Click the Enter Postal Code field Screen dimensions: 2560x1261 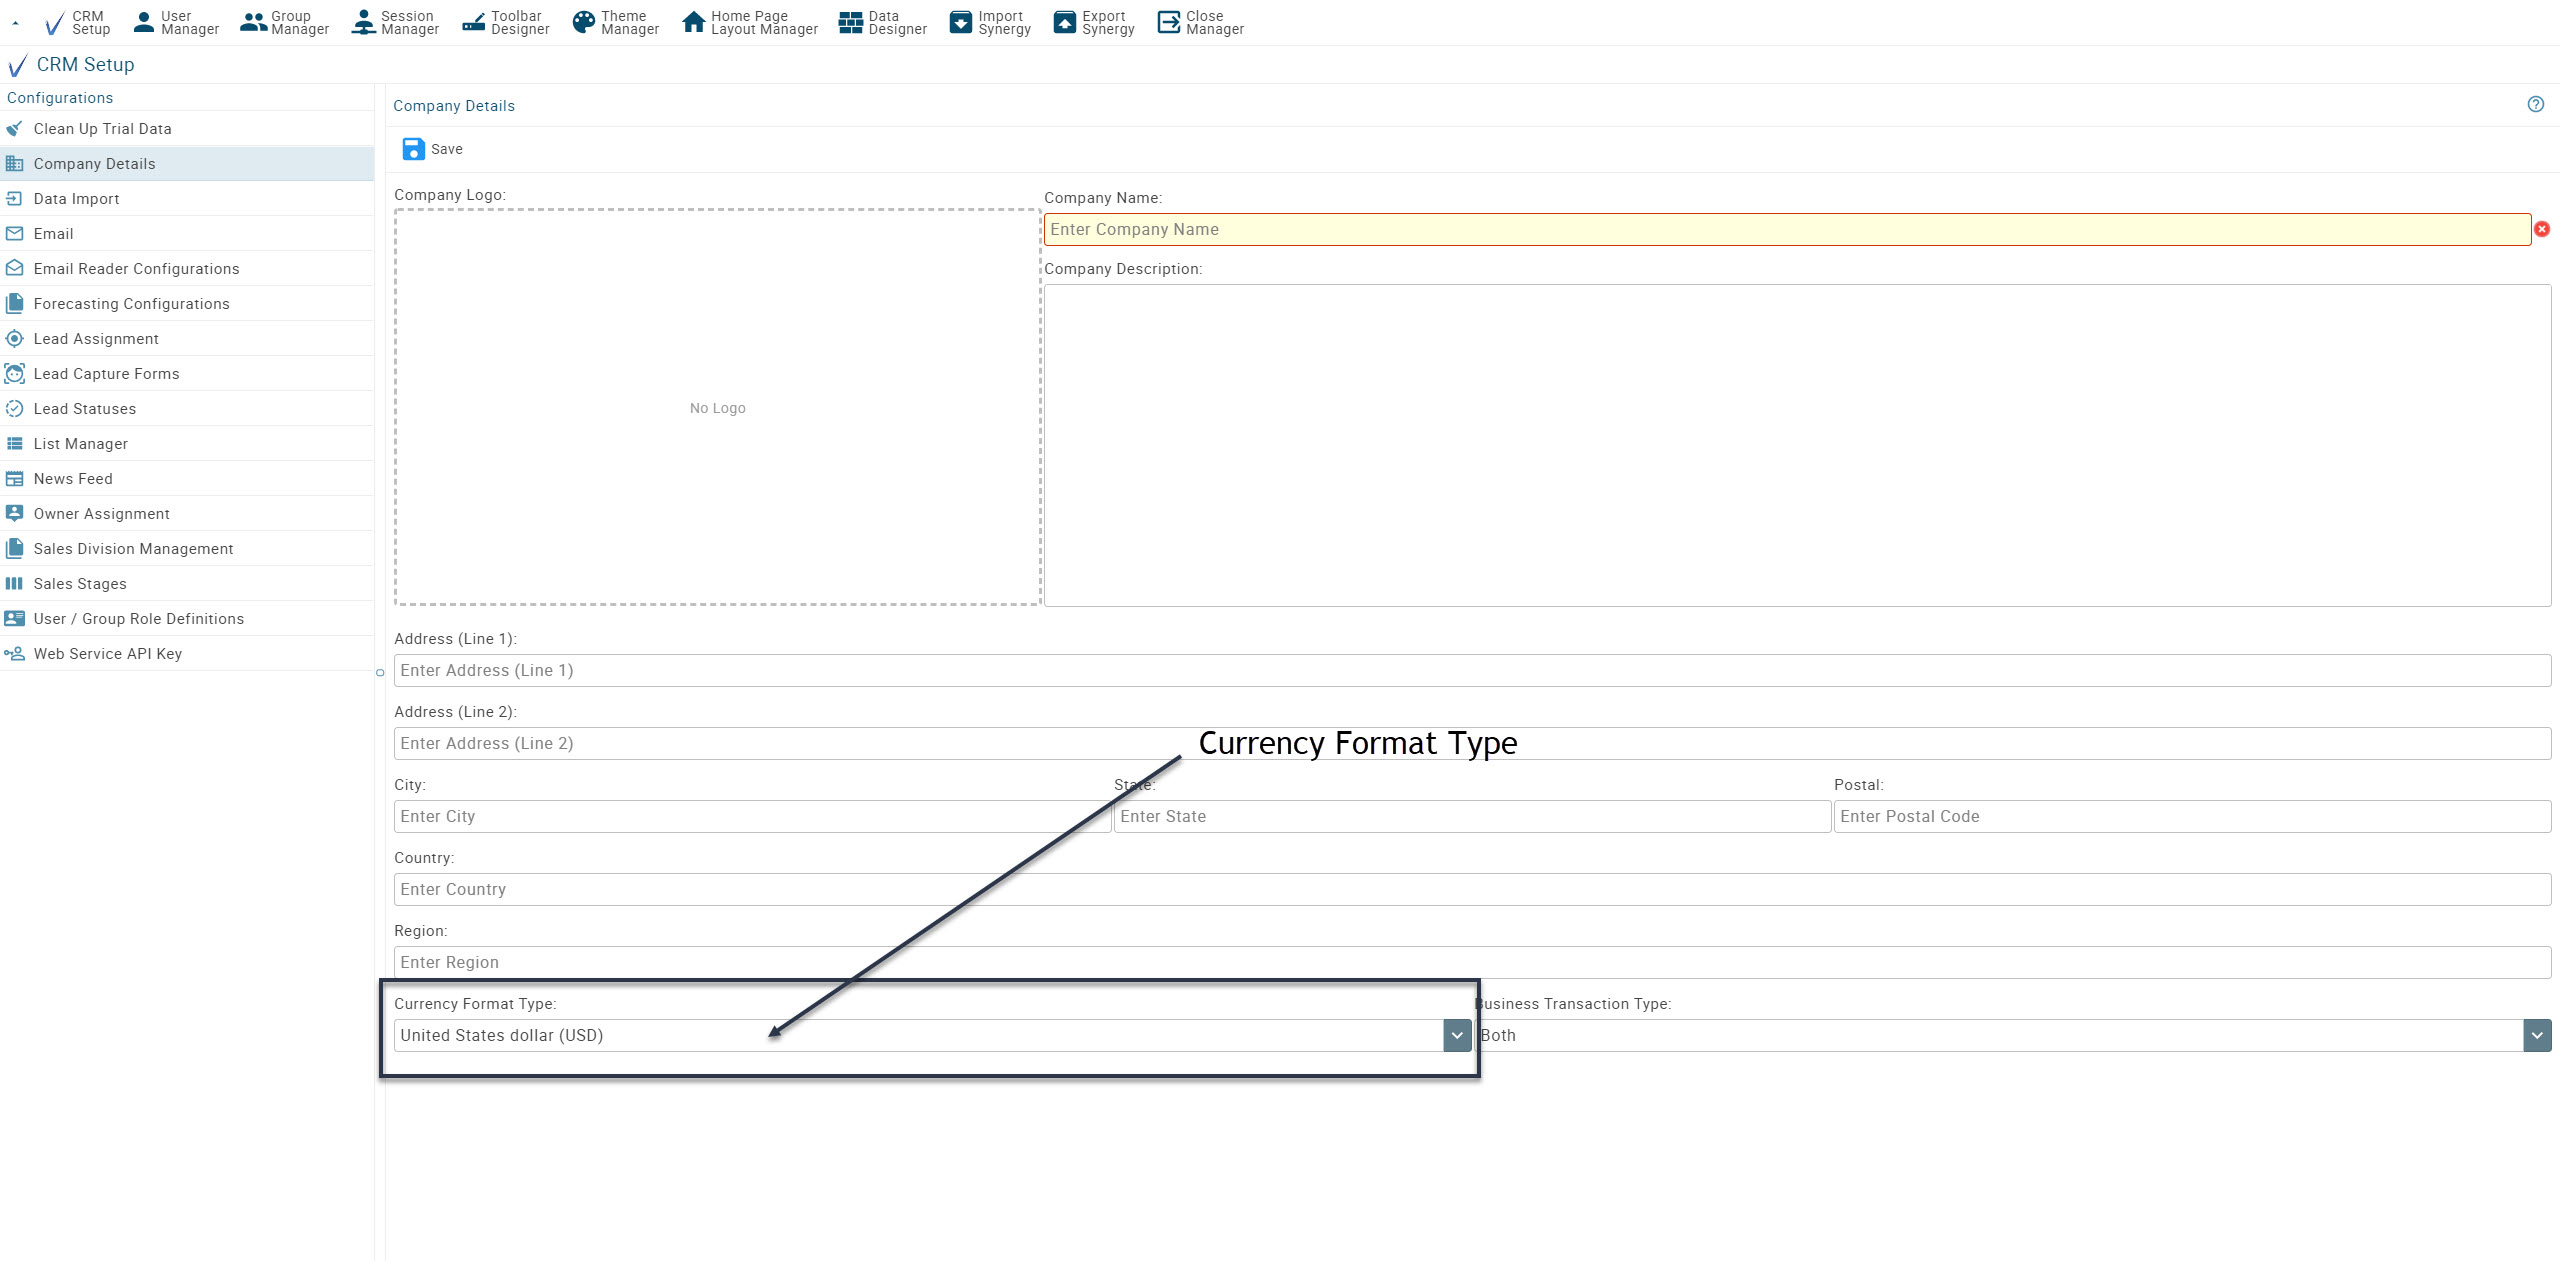point(2192,816)
